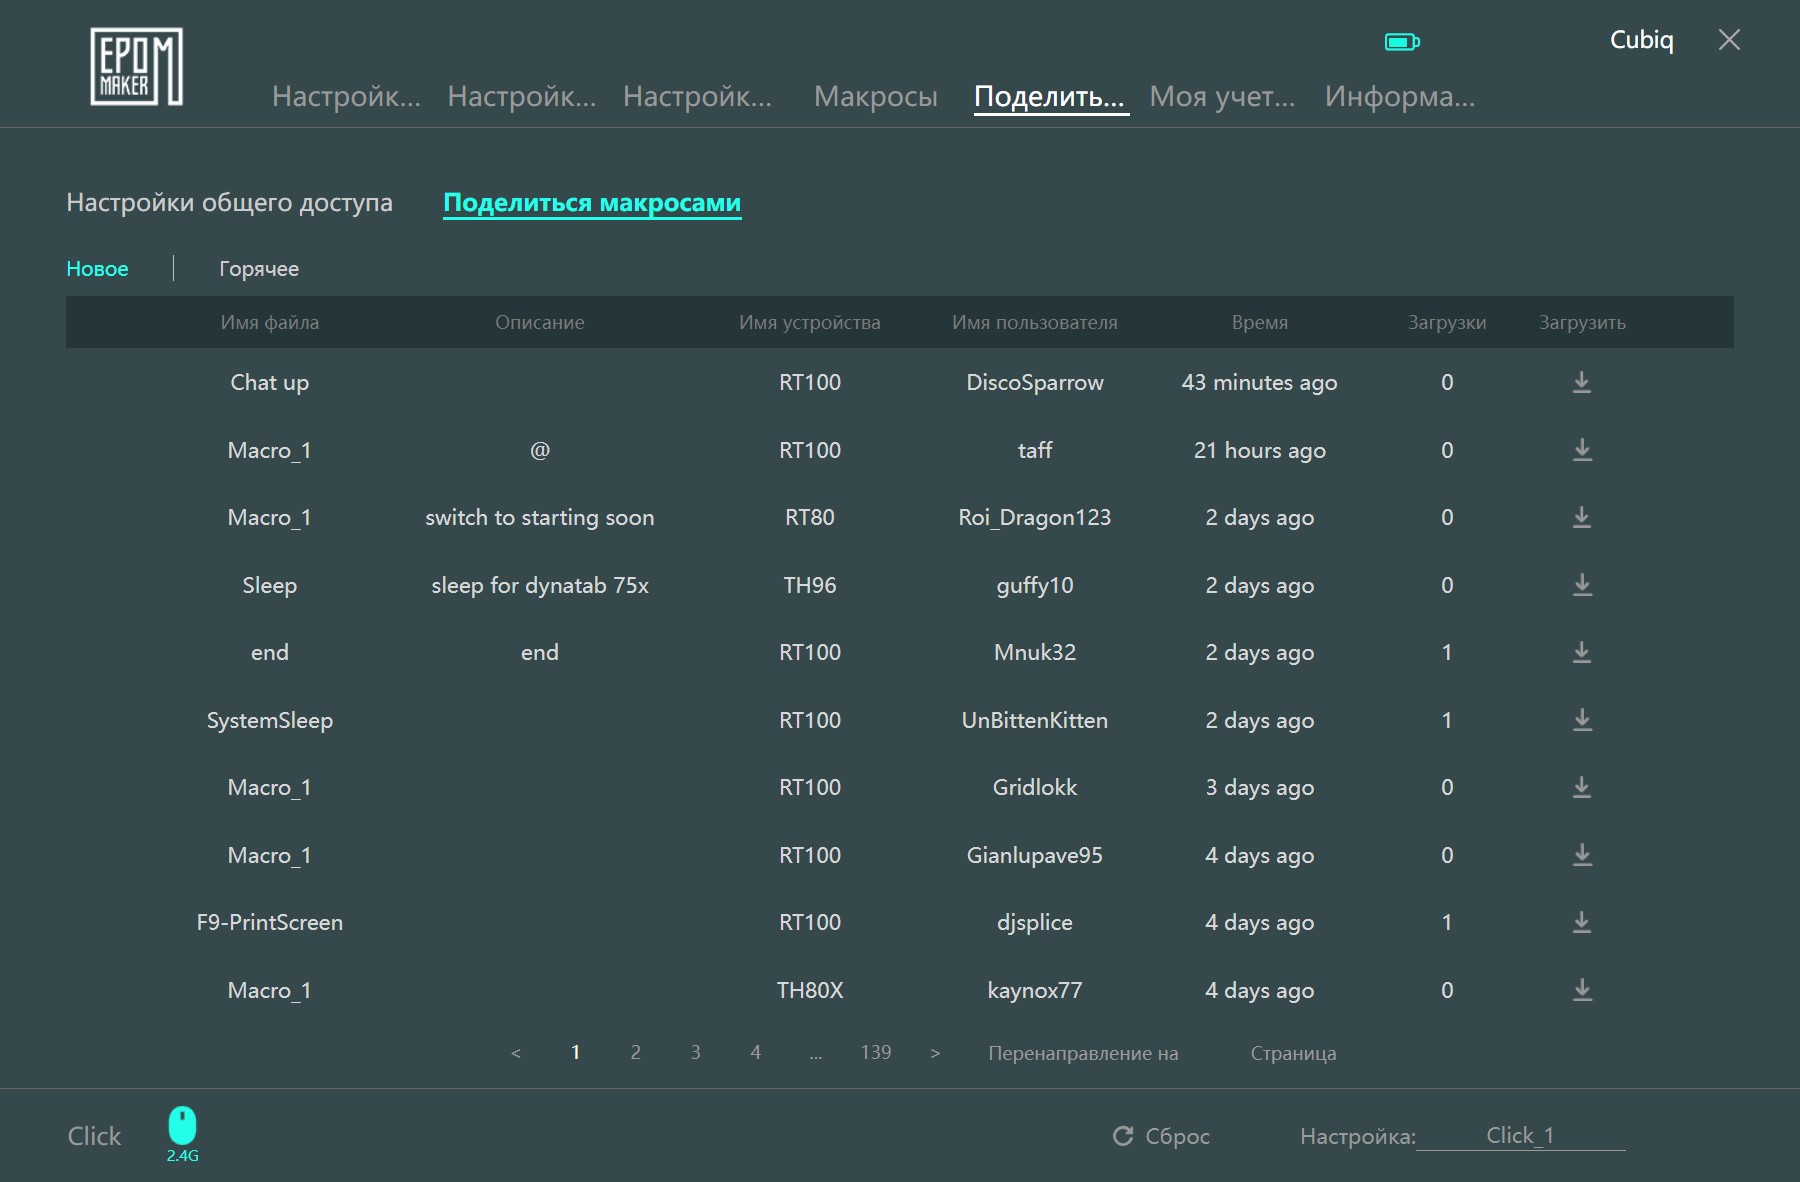Click the page redirect input field
1800x1182 pixels.
[x=1214, y=1053]
